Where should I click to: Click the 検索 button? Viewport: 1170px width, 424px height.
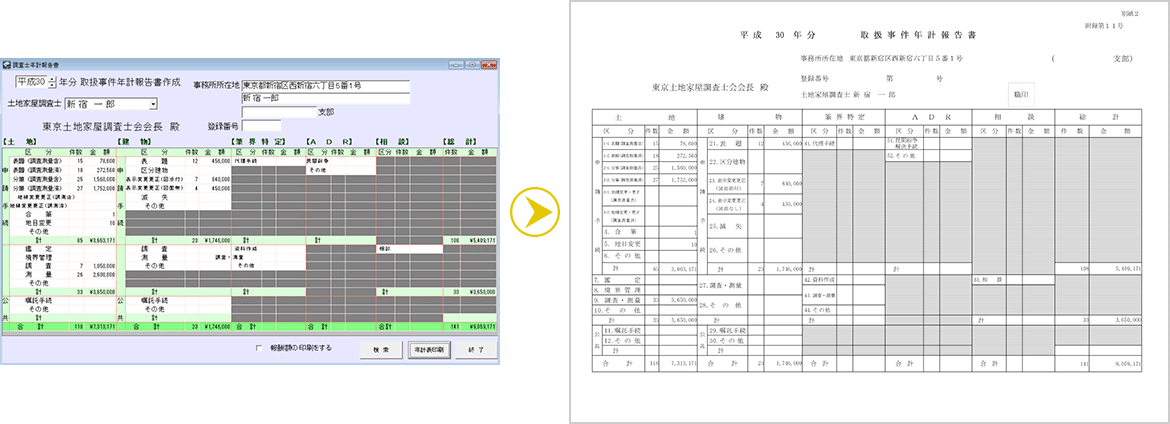coord(380,349)
